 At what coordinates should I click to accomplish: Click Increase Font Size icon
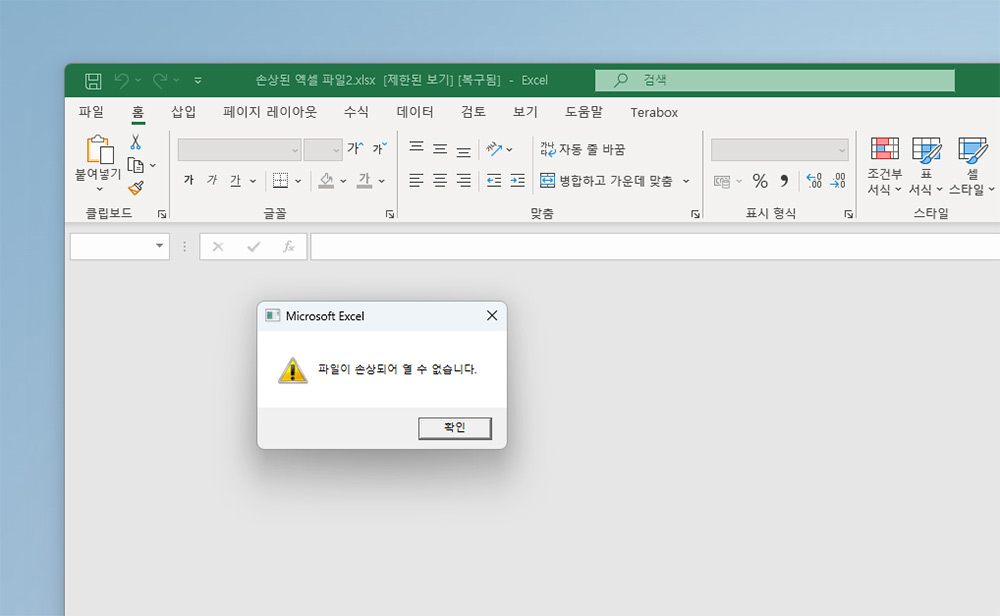tap(355, 149)
